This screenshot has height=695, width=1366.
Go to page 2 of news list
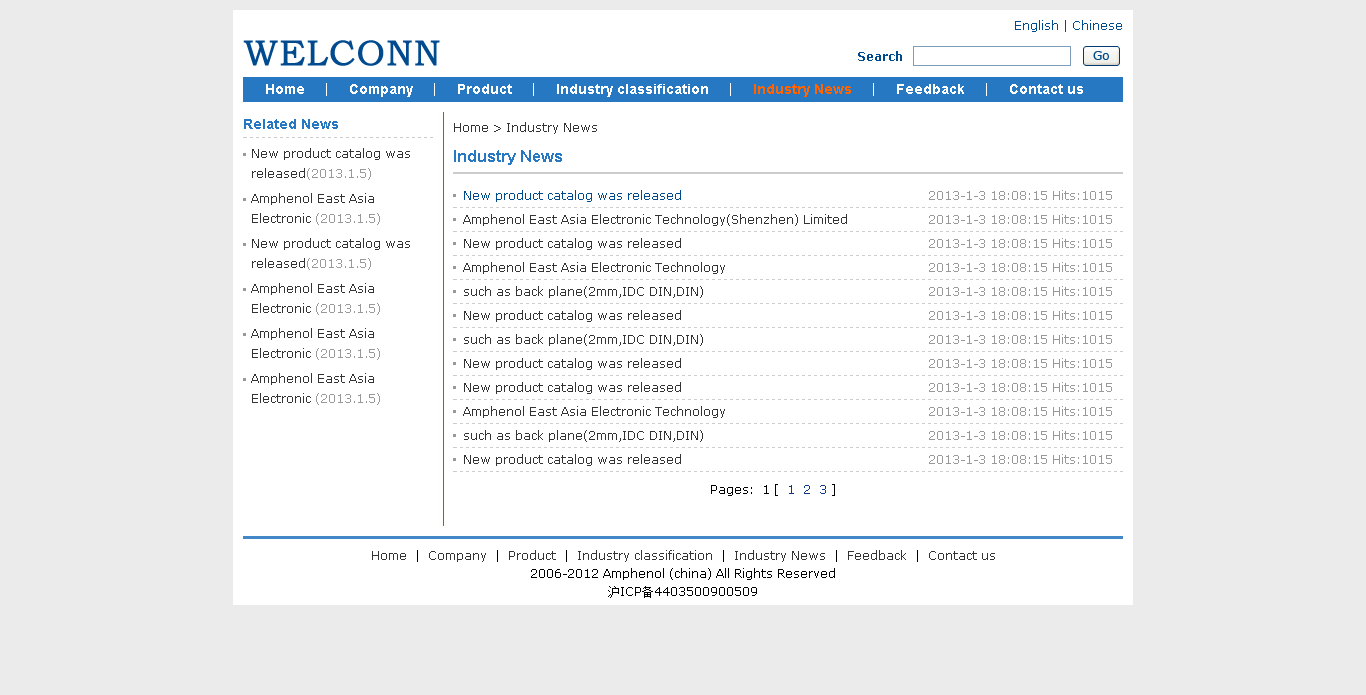pyautogui.click(x=807, y=490)
